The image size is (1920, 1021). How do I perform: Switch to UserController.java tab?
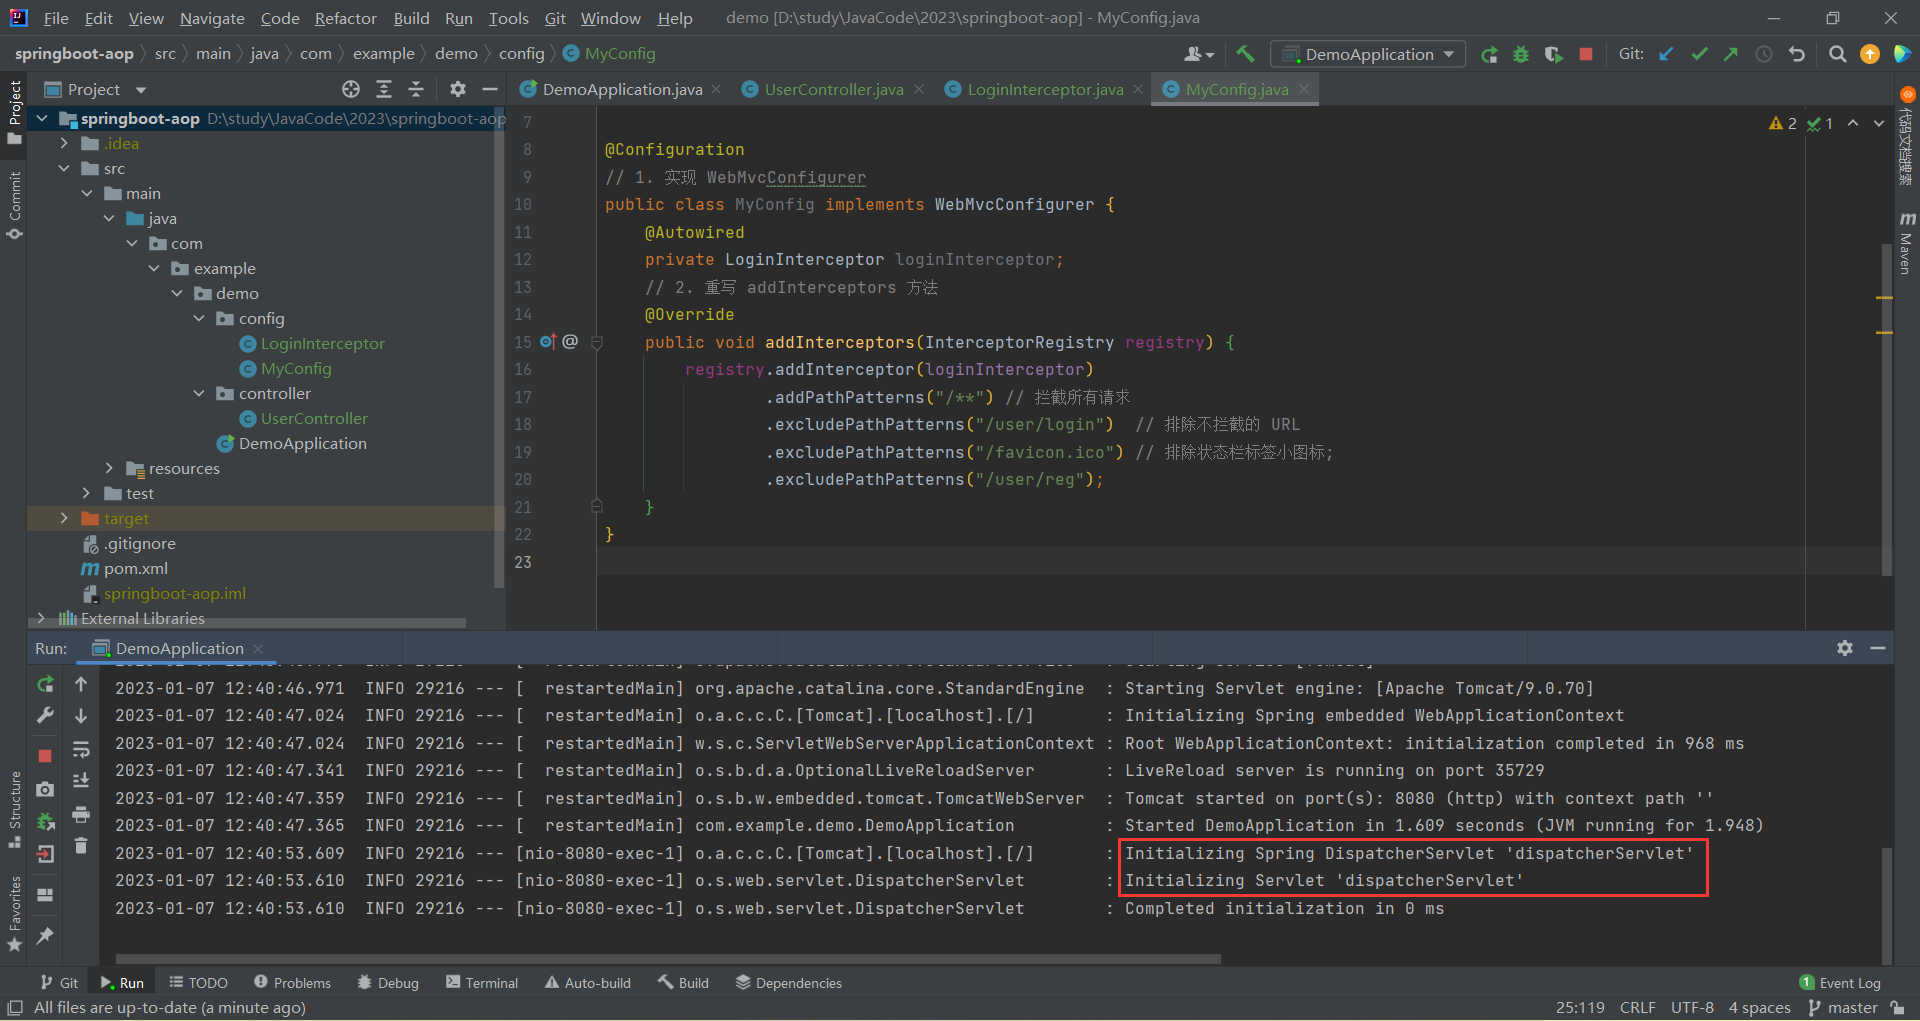(x=833, y=89)
